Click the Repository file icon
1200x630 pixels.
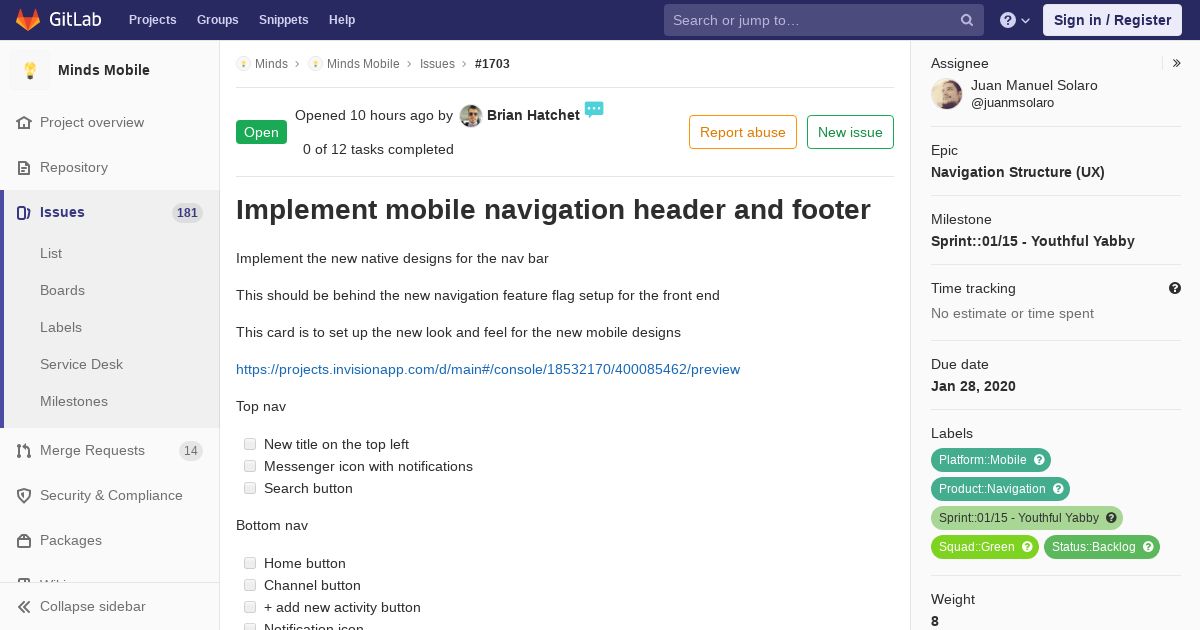tap(24, 168)
